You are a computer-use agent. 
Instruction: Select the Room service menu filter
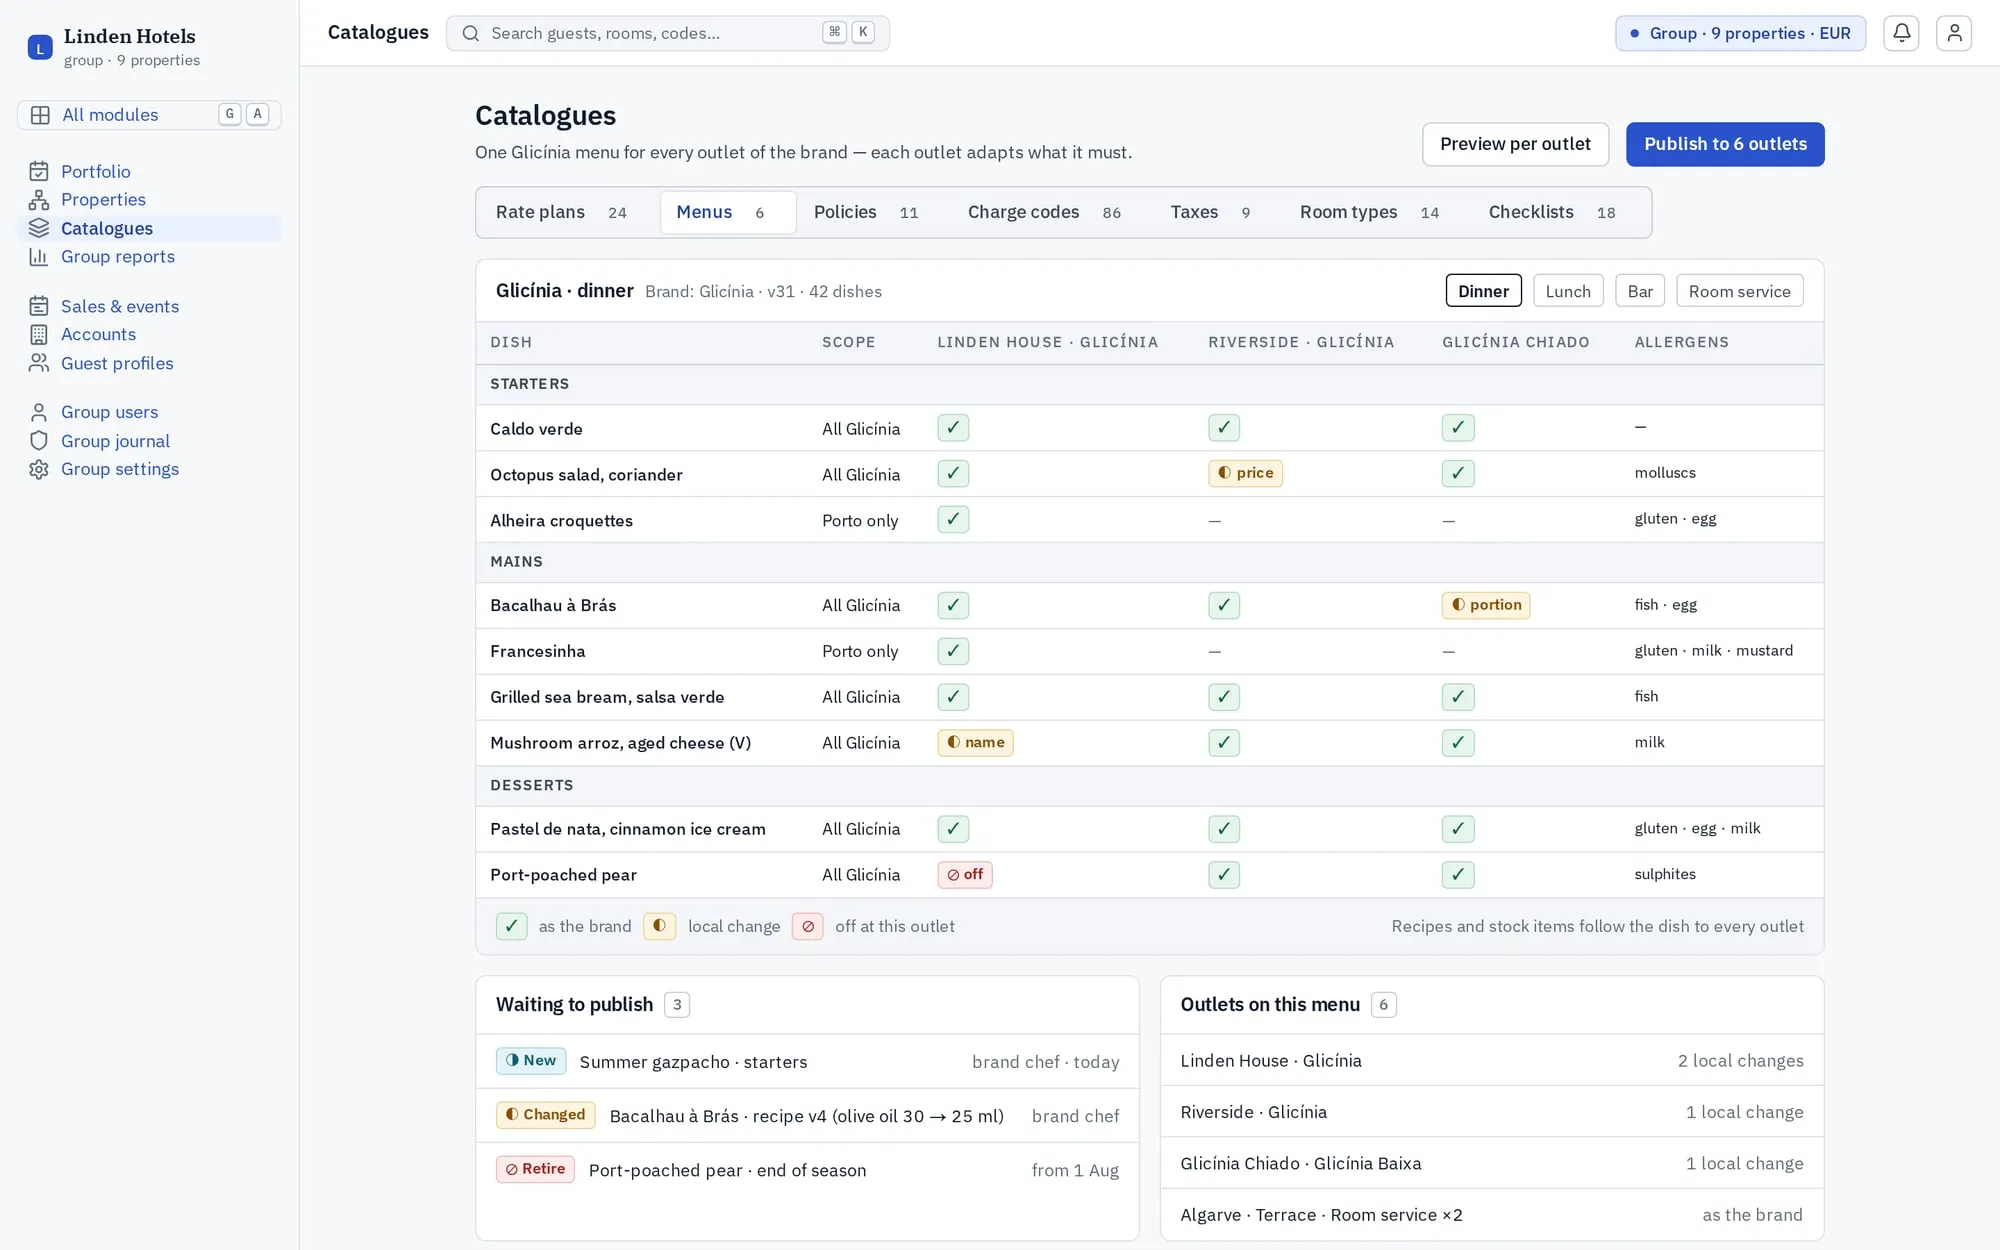(x=1739, y=291)
